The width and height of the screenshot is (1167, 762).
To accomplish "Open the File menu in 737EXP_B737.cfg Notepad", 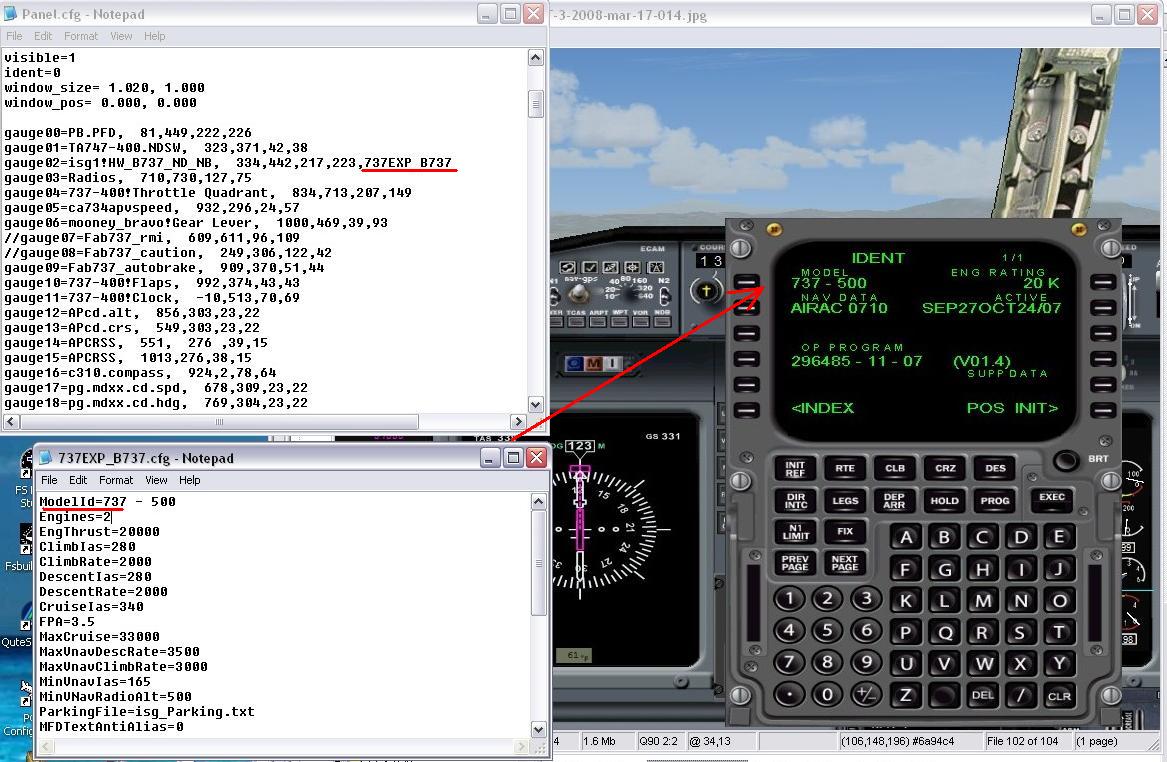I will 49,480.
